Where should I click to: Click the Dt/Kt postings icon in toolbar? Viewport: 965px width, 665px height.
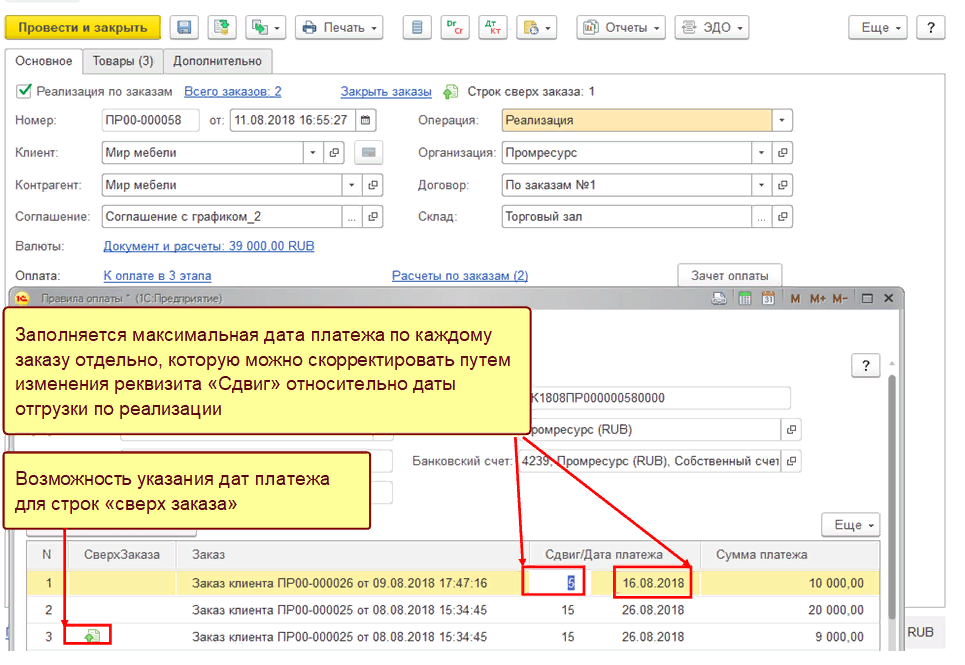492,28
